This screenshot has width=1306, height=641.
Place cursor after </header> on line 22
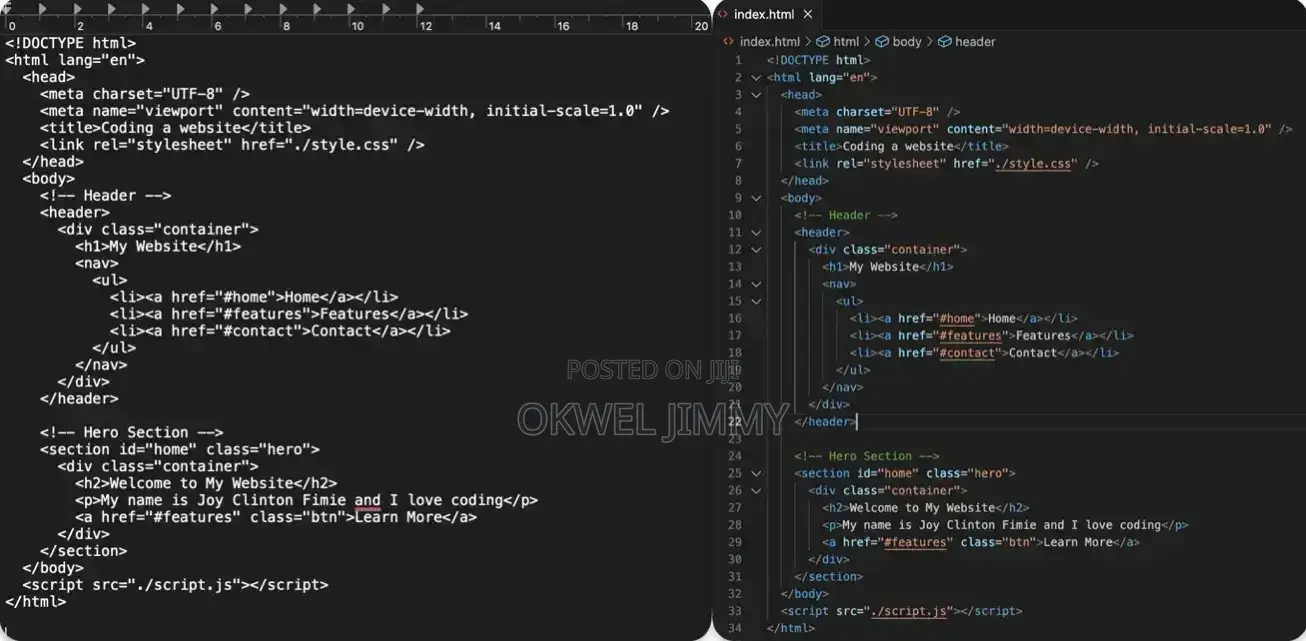pos(857,422)
